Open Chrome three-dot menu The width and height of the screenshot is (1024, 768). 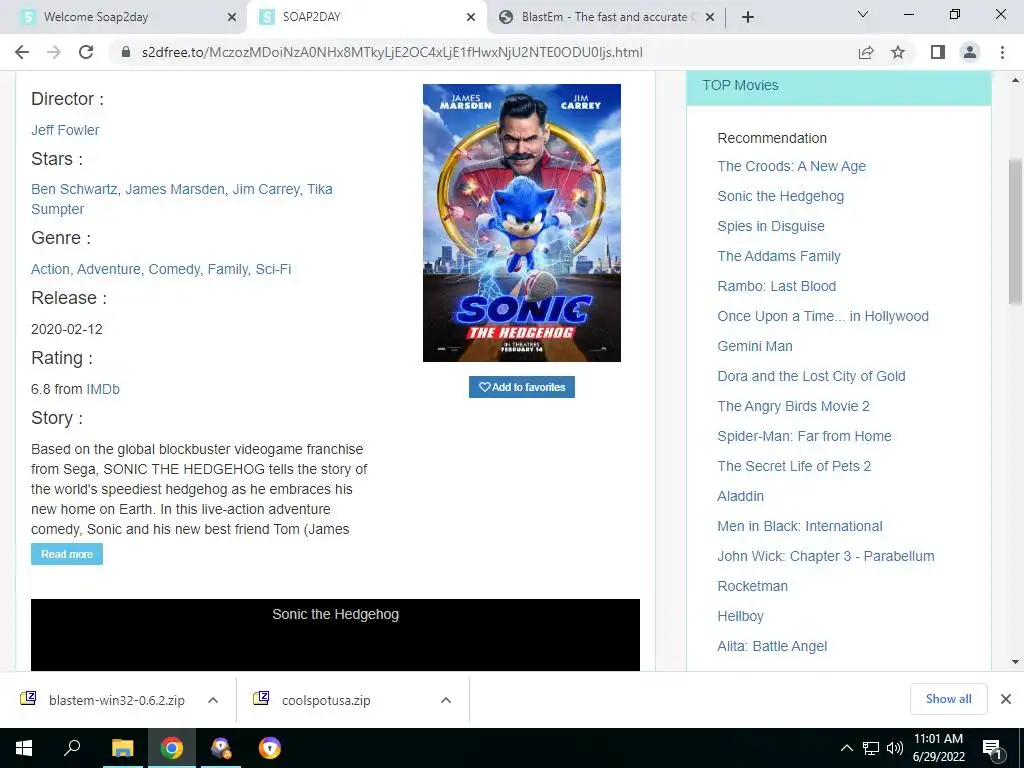point(1002,52)
